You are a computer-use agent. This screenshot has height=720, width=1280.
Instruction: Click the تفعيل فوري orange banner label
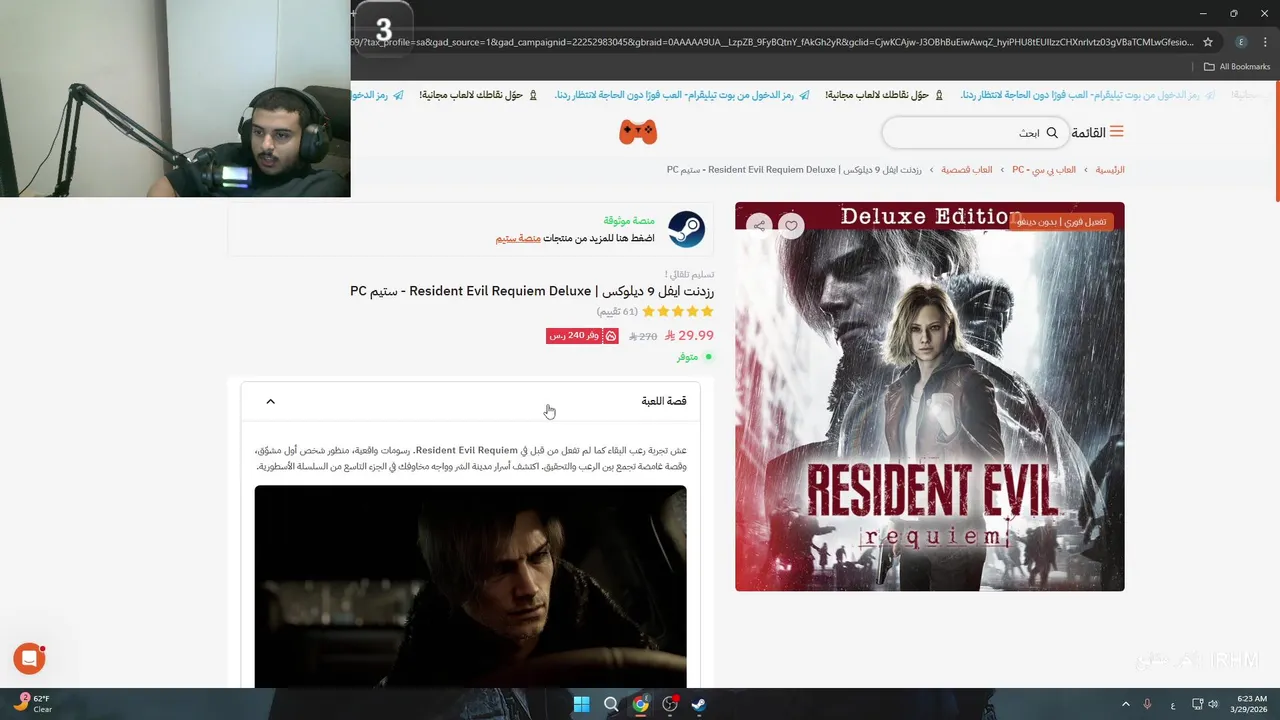pyautogui.click(x=1061, y=222)
